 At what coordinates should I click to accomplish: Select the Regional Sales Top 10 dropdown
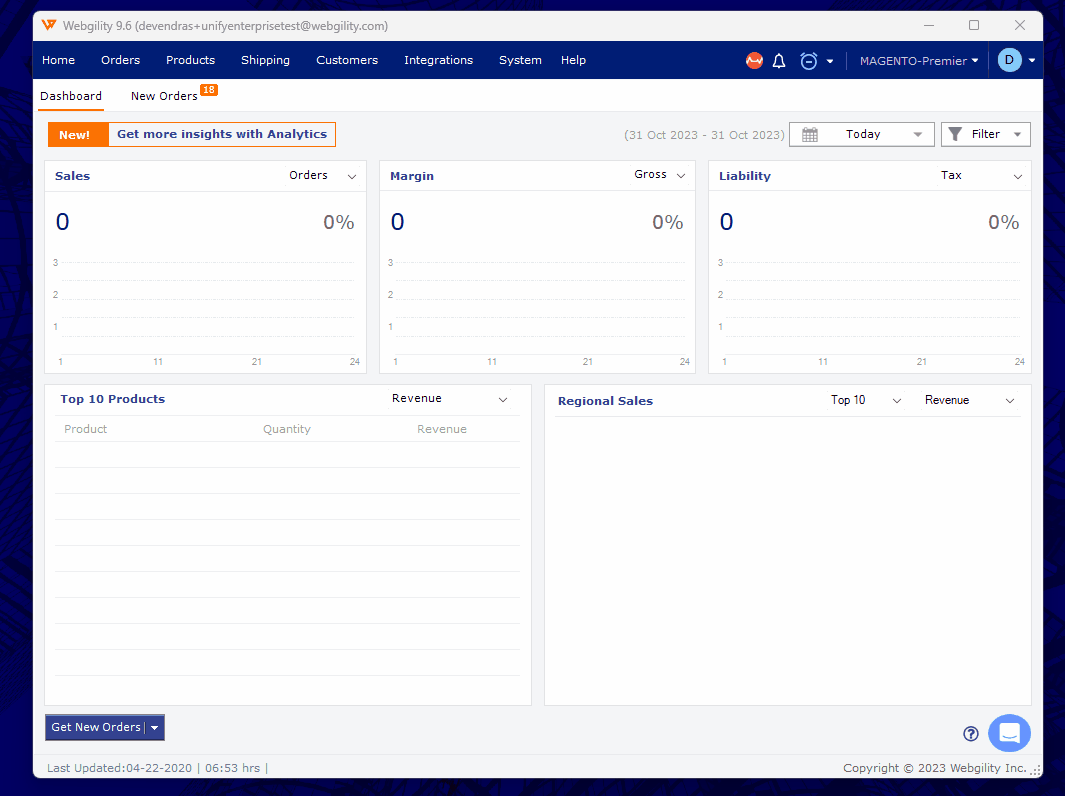click(866, 400)
